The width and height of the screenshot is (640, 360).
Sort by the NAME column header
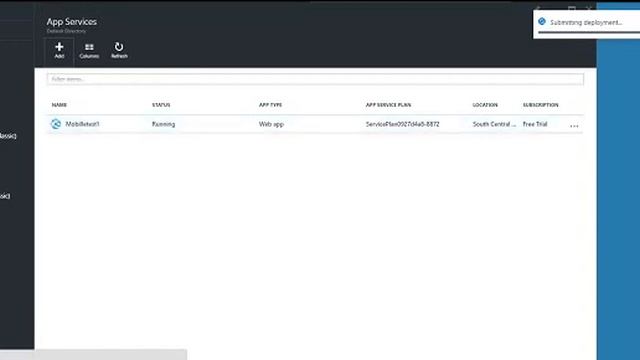coord(59,105)
